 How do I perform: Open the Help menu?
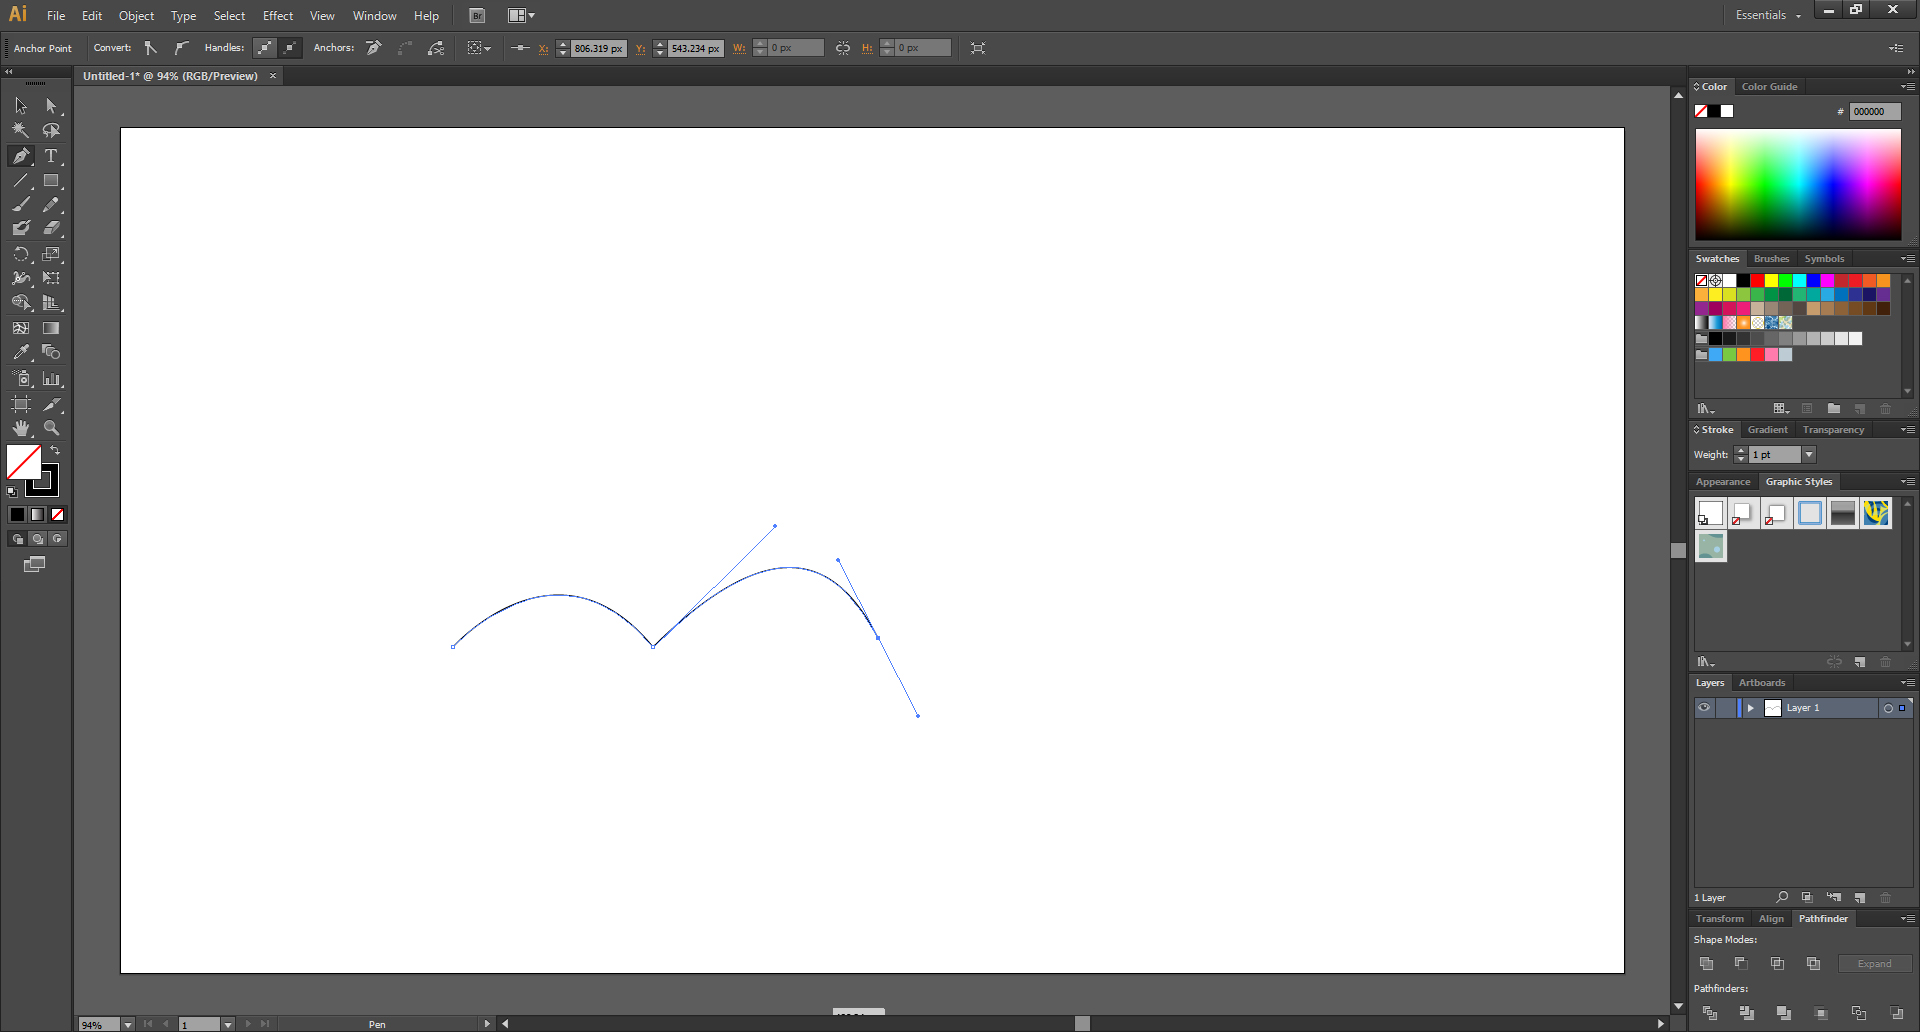(426, 16)
